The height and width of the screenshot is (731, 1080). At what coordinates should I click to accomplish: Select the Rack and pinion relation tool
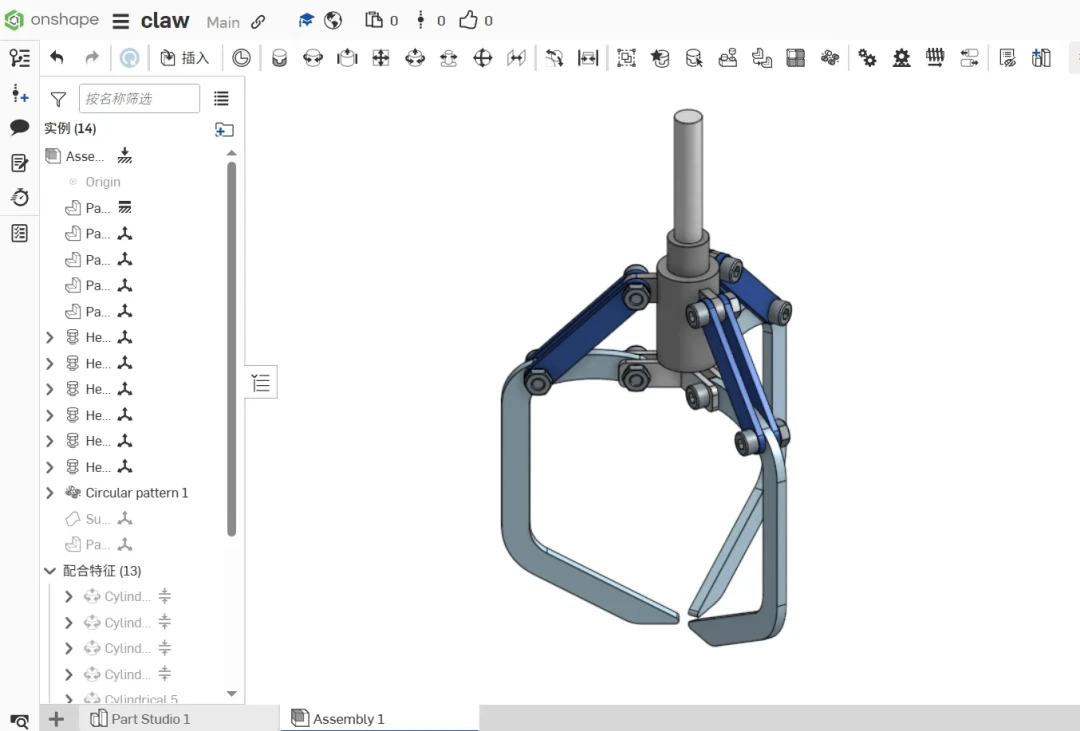tap(902, 58)
